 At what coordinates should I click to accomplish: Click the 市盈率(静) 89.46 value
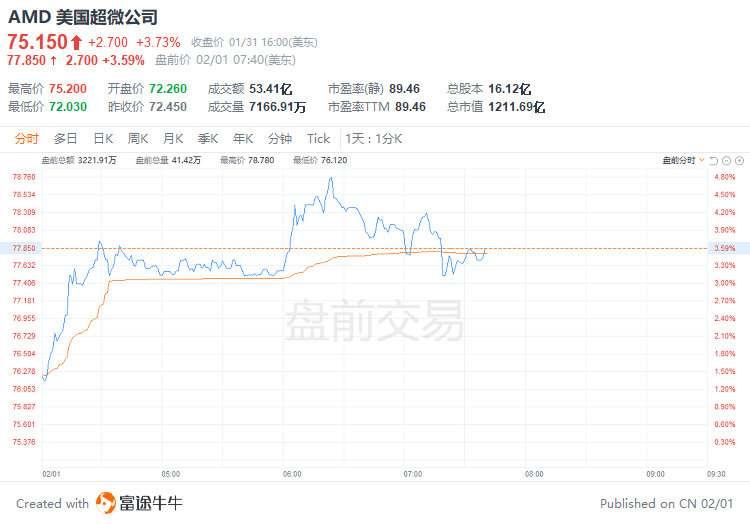(x=404, y=89)
